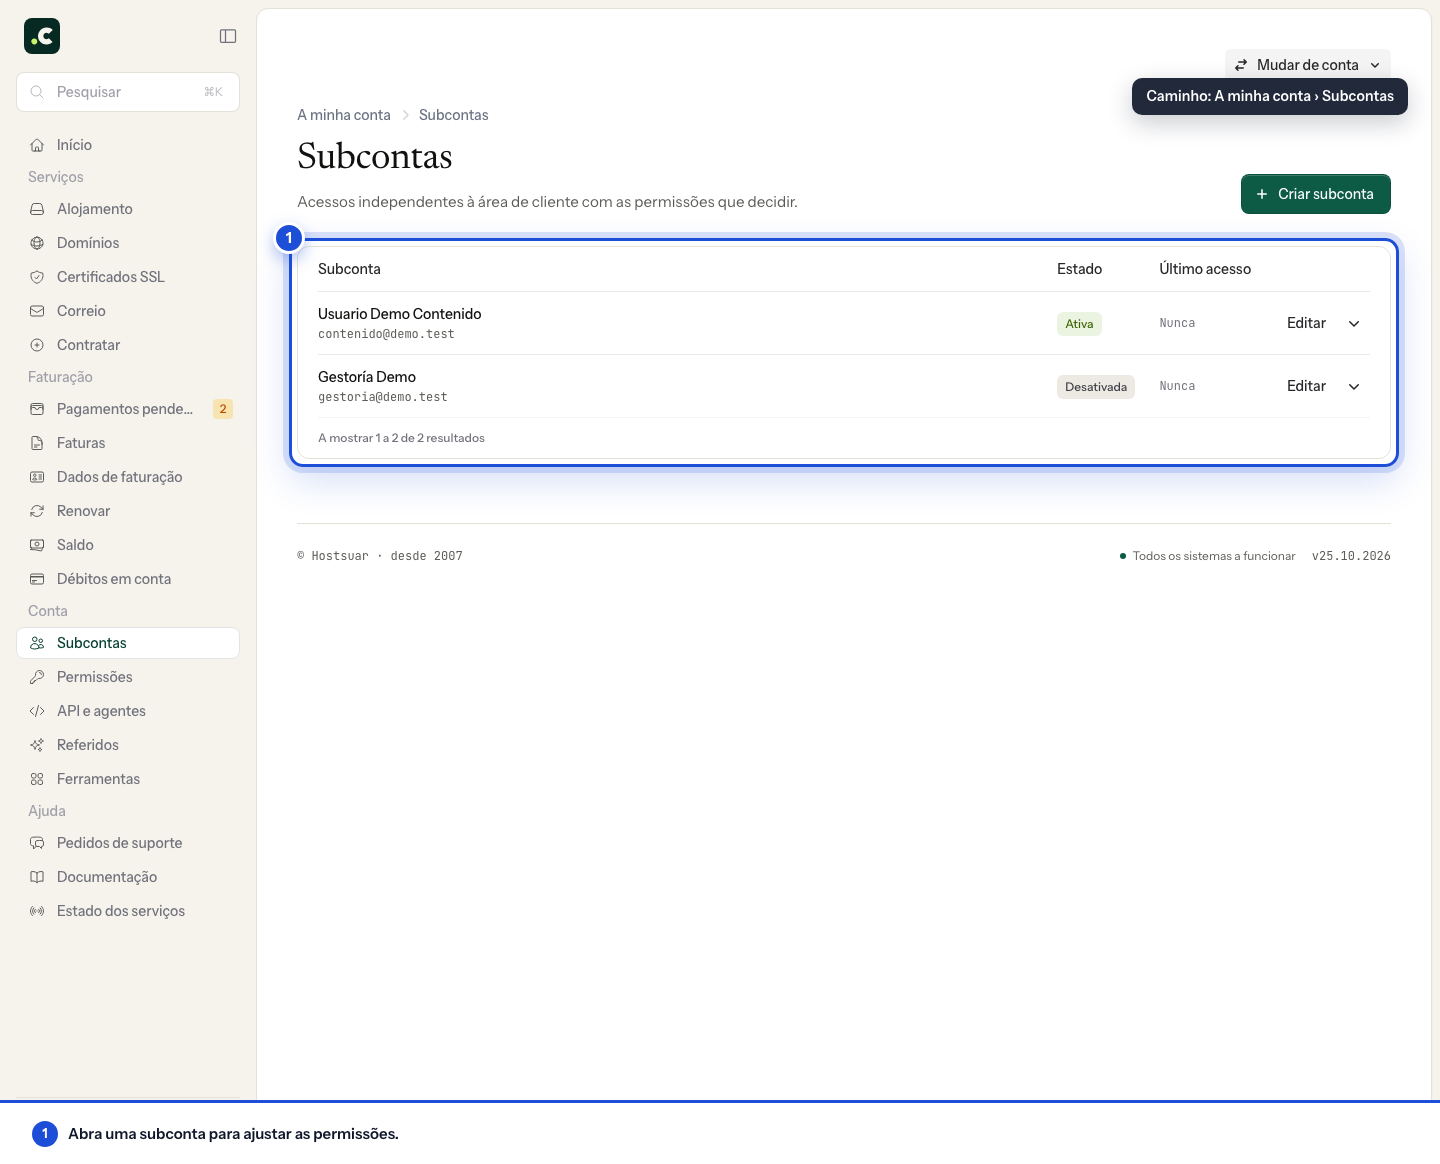Click the Estado column header

(x=1079, y=269)
